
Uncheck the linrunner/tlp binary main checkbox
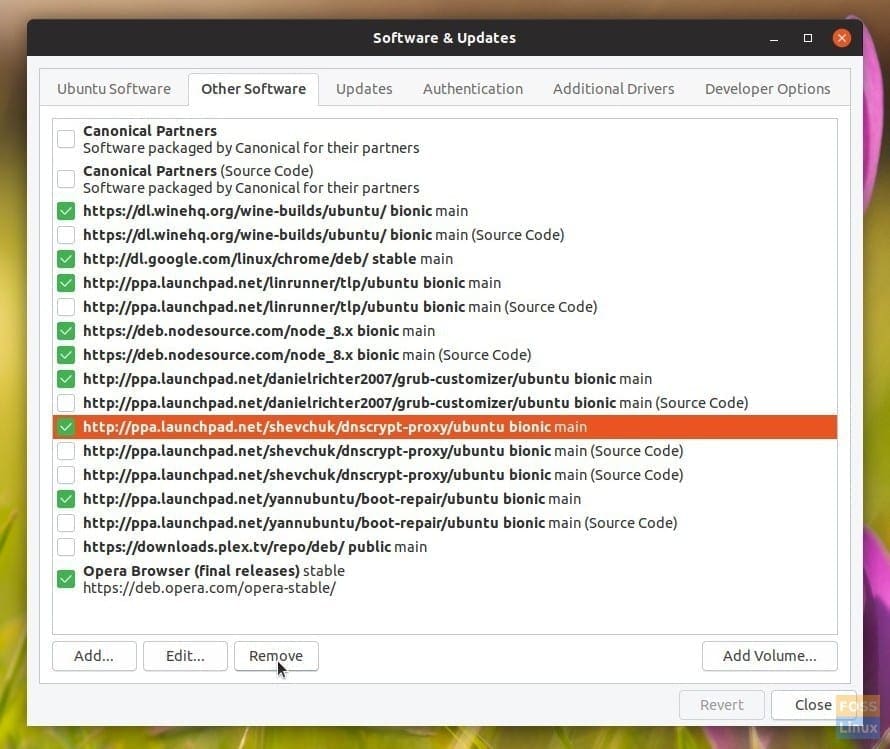[66, 283]
